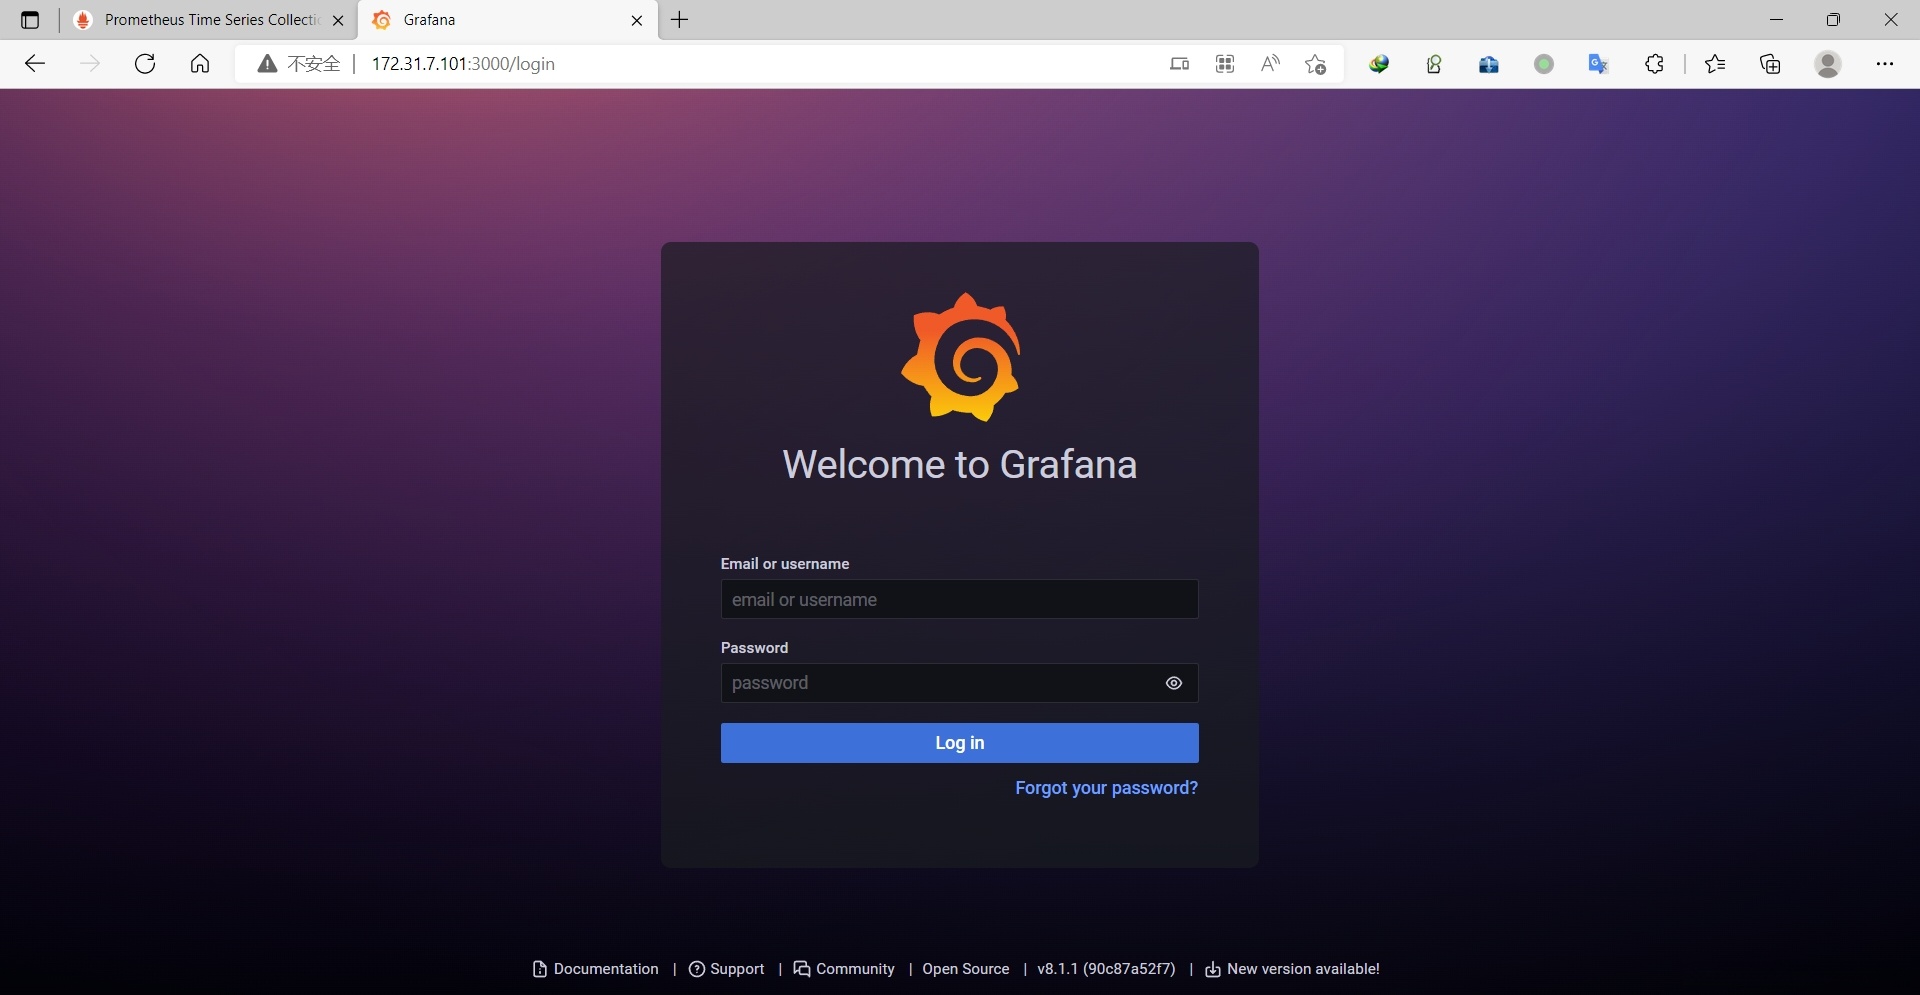1920x995 pixels.
Task: Open the Documentation footer link
Action: 596,969
